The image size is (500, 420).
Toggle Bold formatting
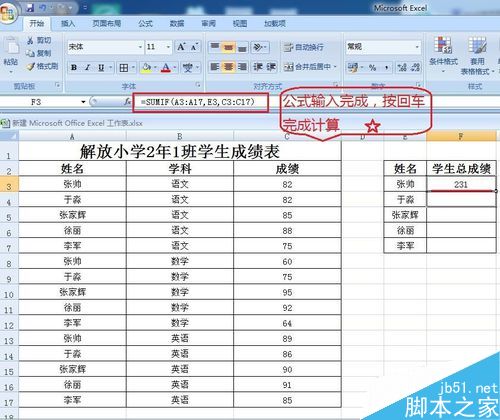click(x=74, y=68)
